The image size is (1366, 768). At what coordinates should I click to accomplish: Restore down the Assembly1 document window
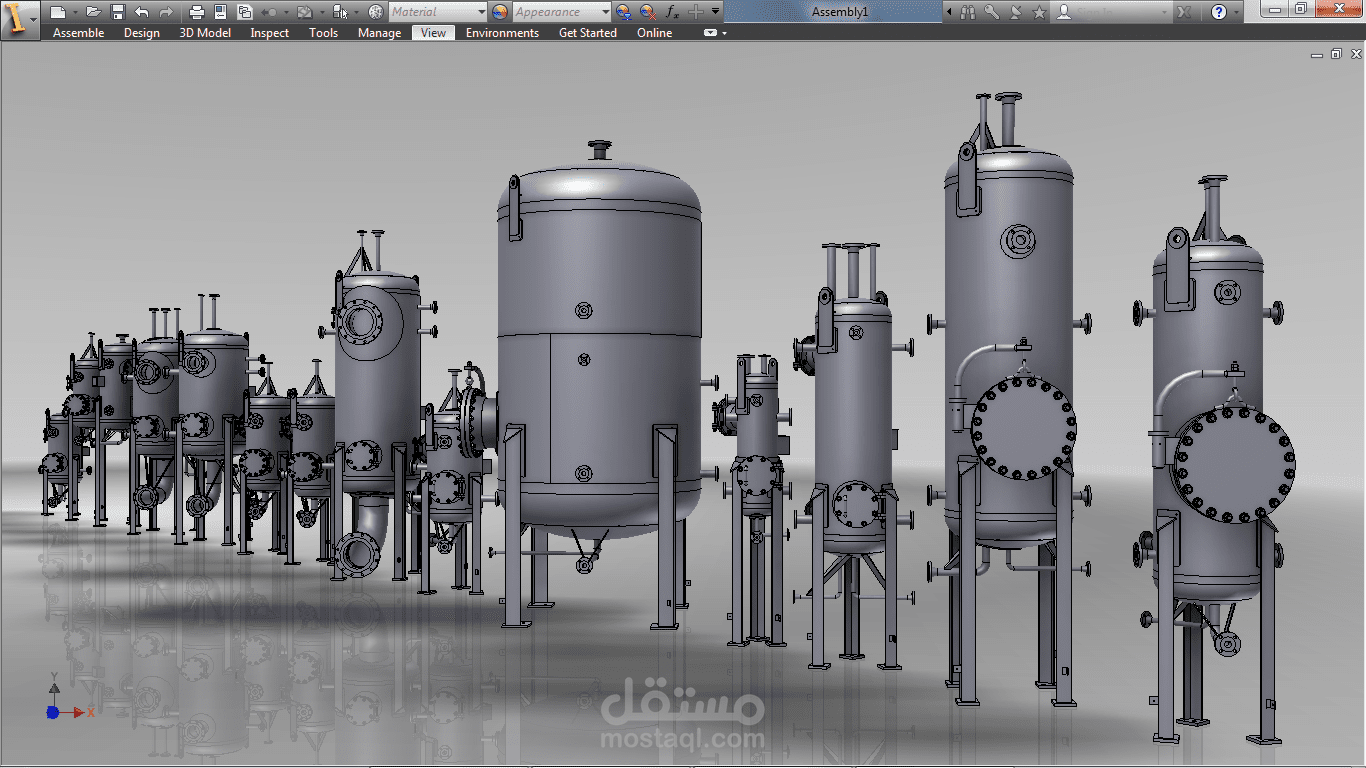[x=1336, y=54]
